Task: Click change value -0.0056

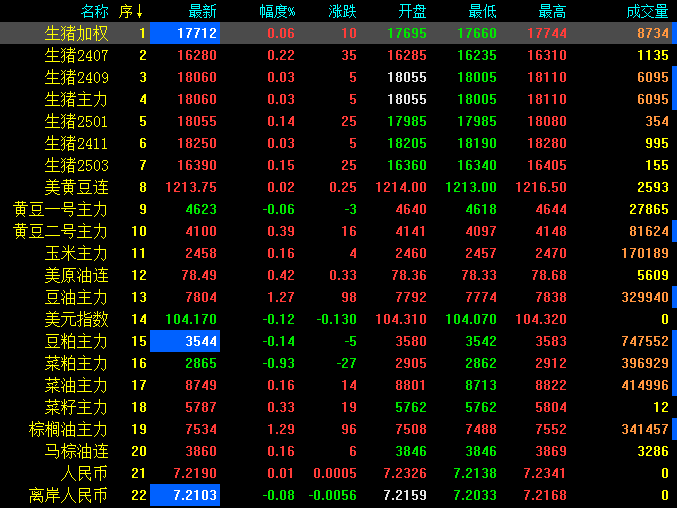Action: [x=333, y=495]
